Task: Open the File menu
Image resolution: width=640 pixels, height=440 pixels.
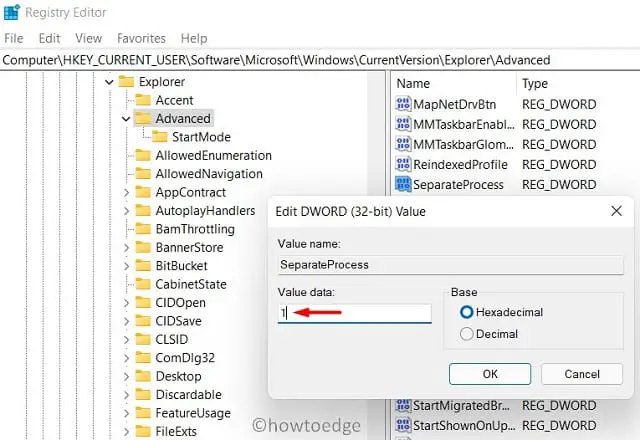Action: click(x=13, y=38)
